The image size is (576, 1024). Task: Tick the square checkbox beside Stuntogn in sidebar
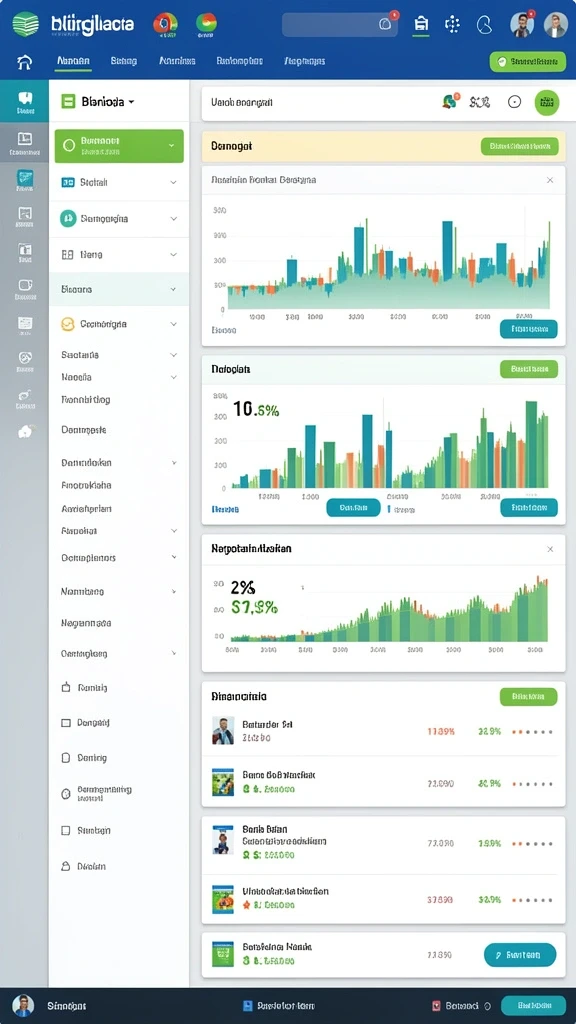65,831
